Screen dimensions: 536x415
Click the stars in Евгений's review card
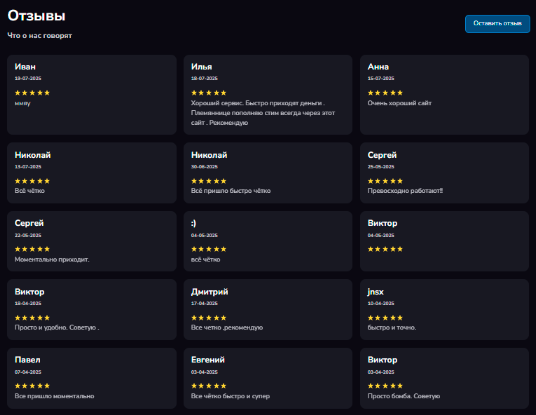(209, 386)
